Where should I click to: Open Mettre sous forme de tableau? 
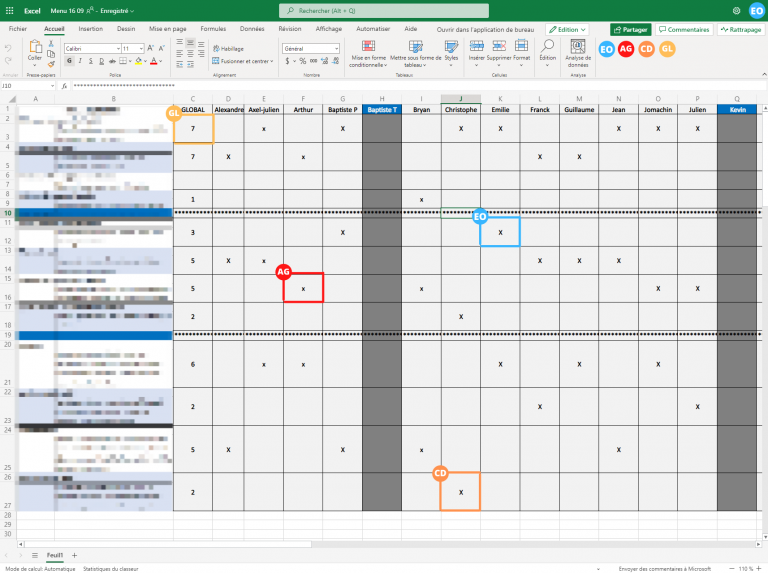coord(415,53)
